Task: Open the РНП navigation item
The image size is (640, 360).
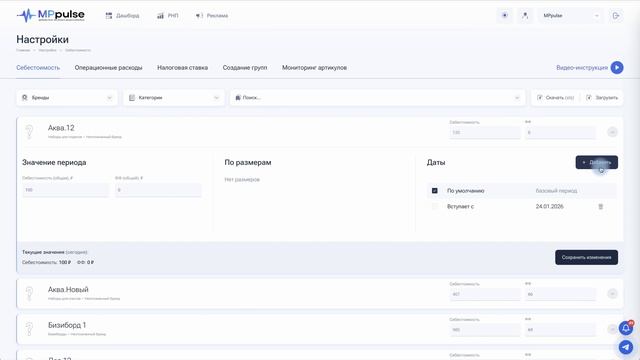Action: click(168, 16)
